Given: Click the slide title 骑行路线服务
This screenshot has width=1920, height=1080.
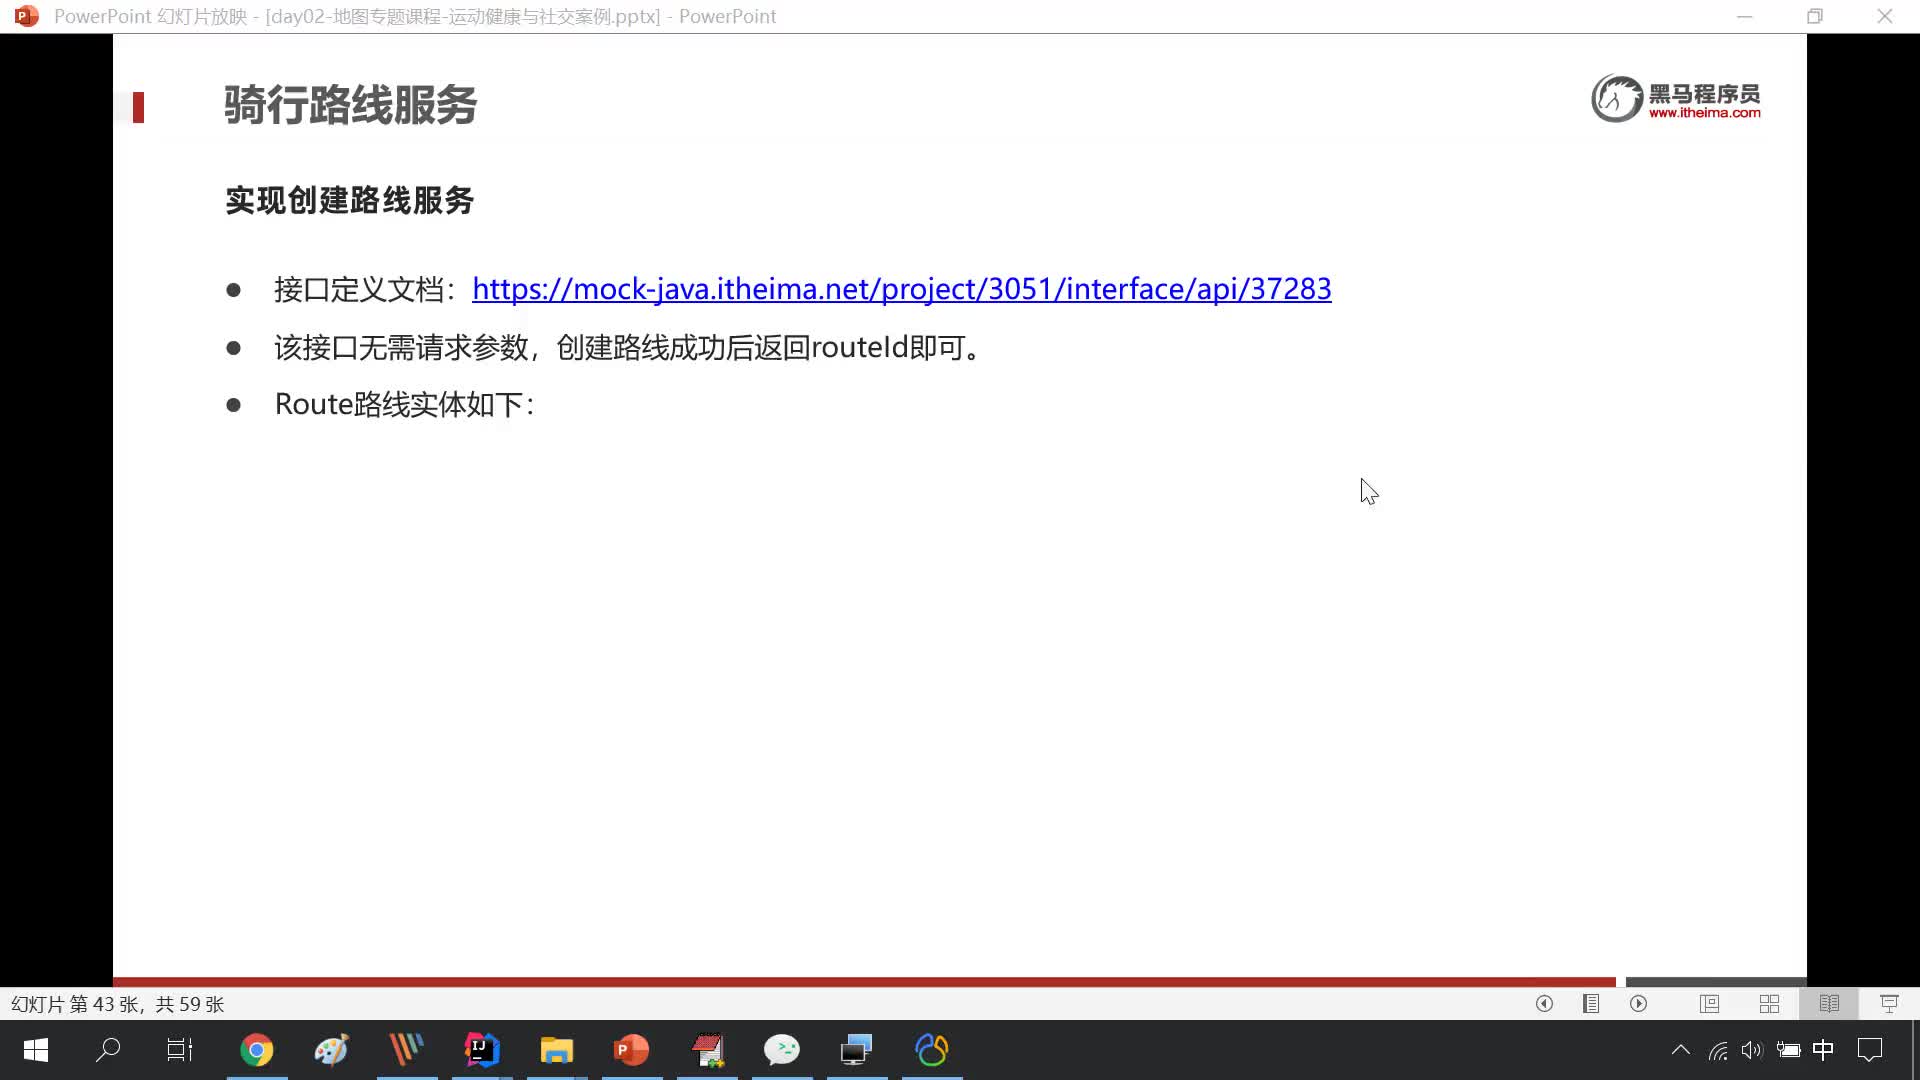Looking at the screenshot, I should pos(350,105).
